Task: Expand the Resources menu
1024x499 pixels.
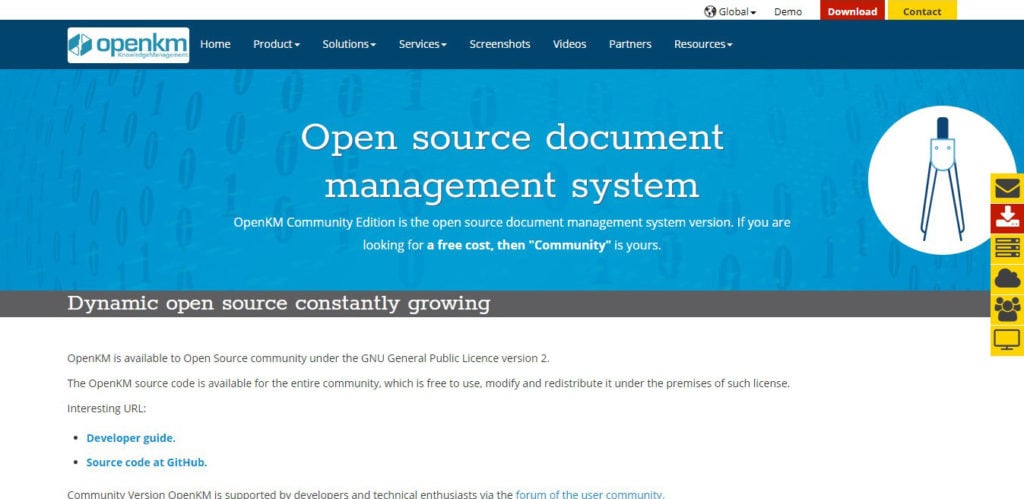Action: point(703,44)
